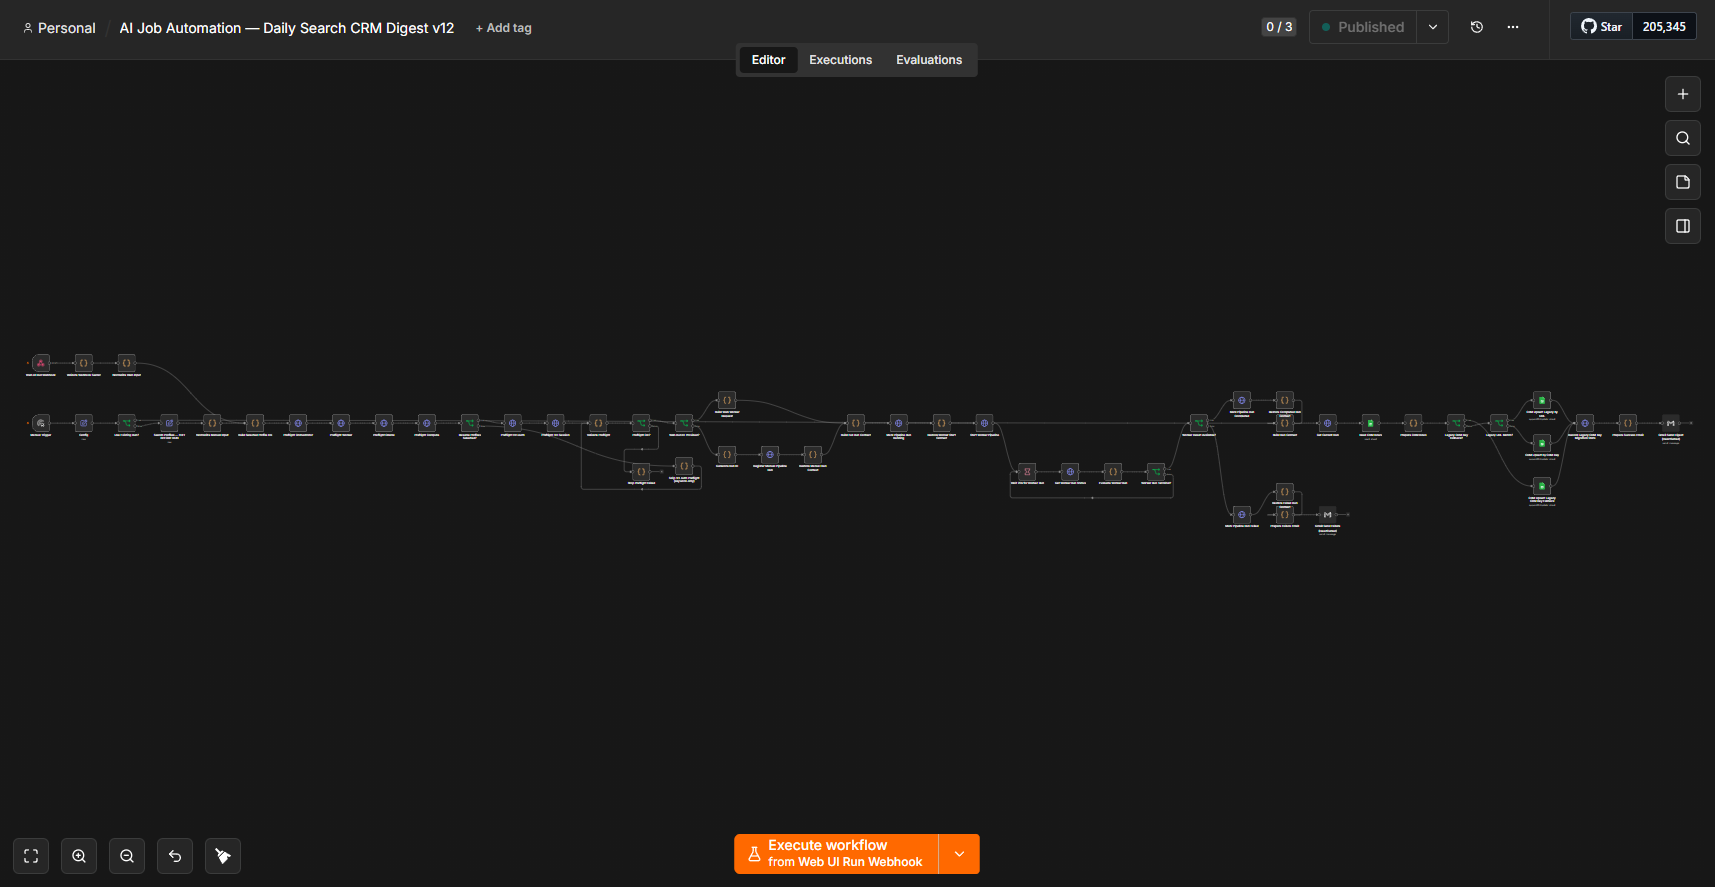
Task: Tidy up the workflow nodes
Action: (x=223, y=856)
